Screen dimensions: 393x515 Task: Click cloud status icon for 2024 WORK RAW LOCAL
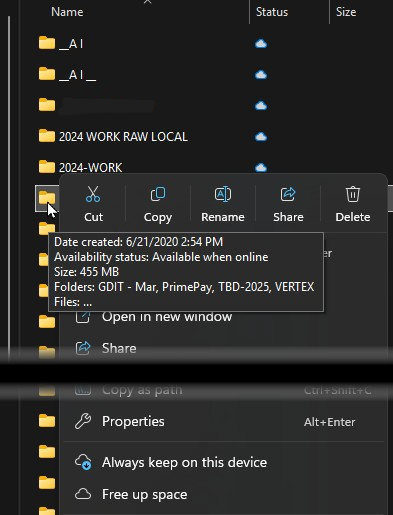261,137
